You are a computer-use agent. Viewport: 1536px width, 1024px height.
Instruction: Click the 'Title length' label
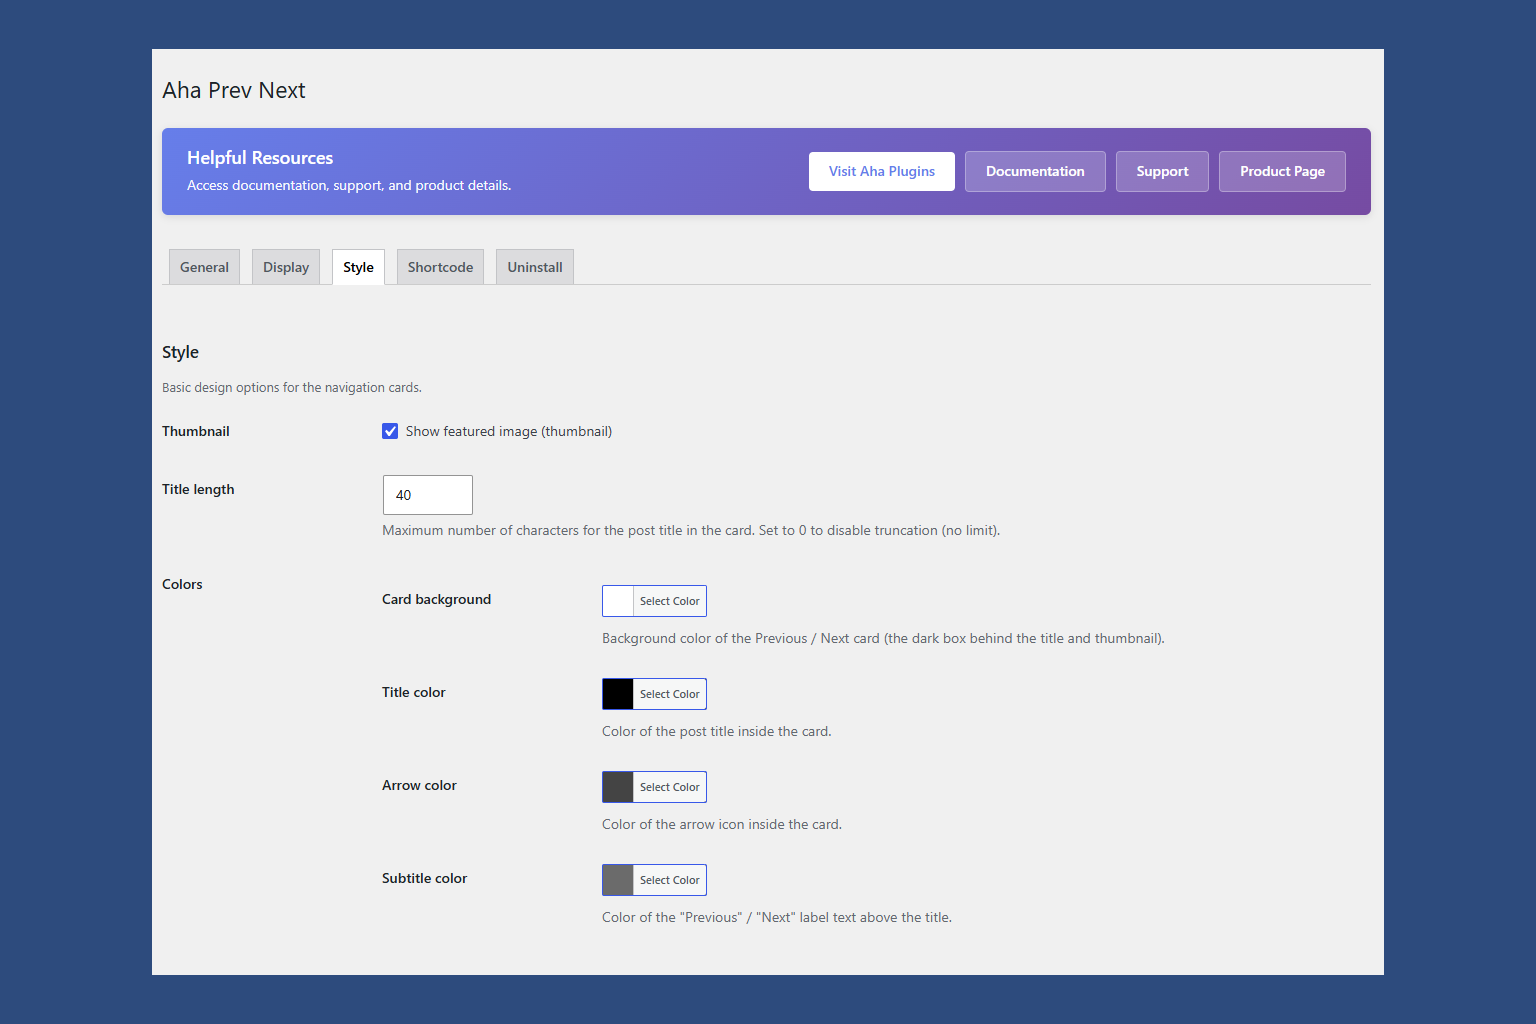[198, 489]
